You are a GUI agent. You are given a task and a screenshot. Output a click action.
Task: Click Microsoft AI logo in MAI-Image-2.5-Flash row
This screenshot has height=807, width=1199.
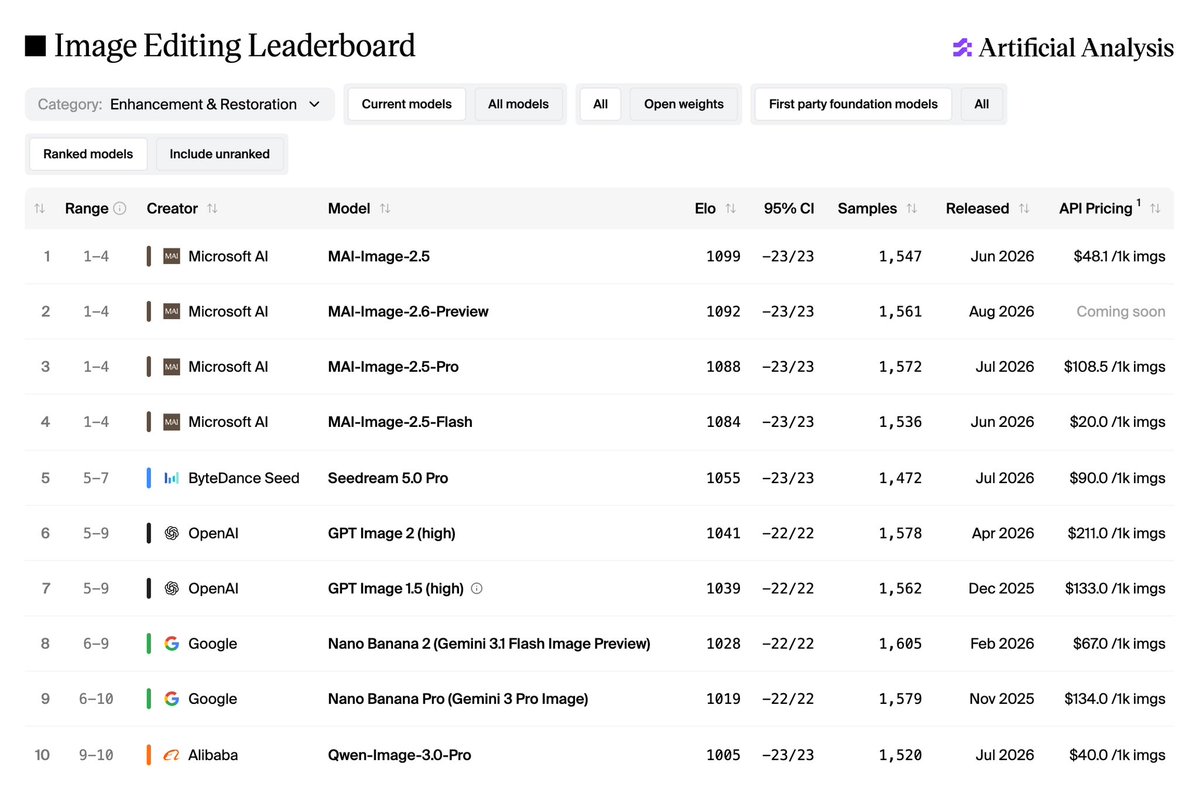pyautogui.click(x=172, y=421)
